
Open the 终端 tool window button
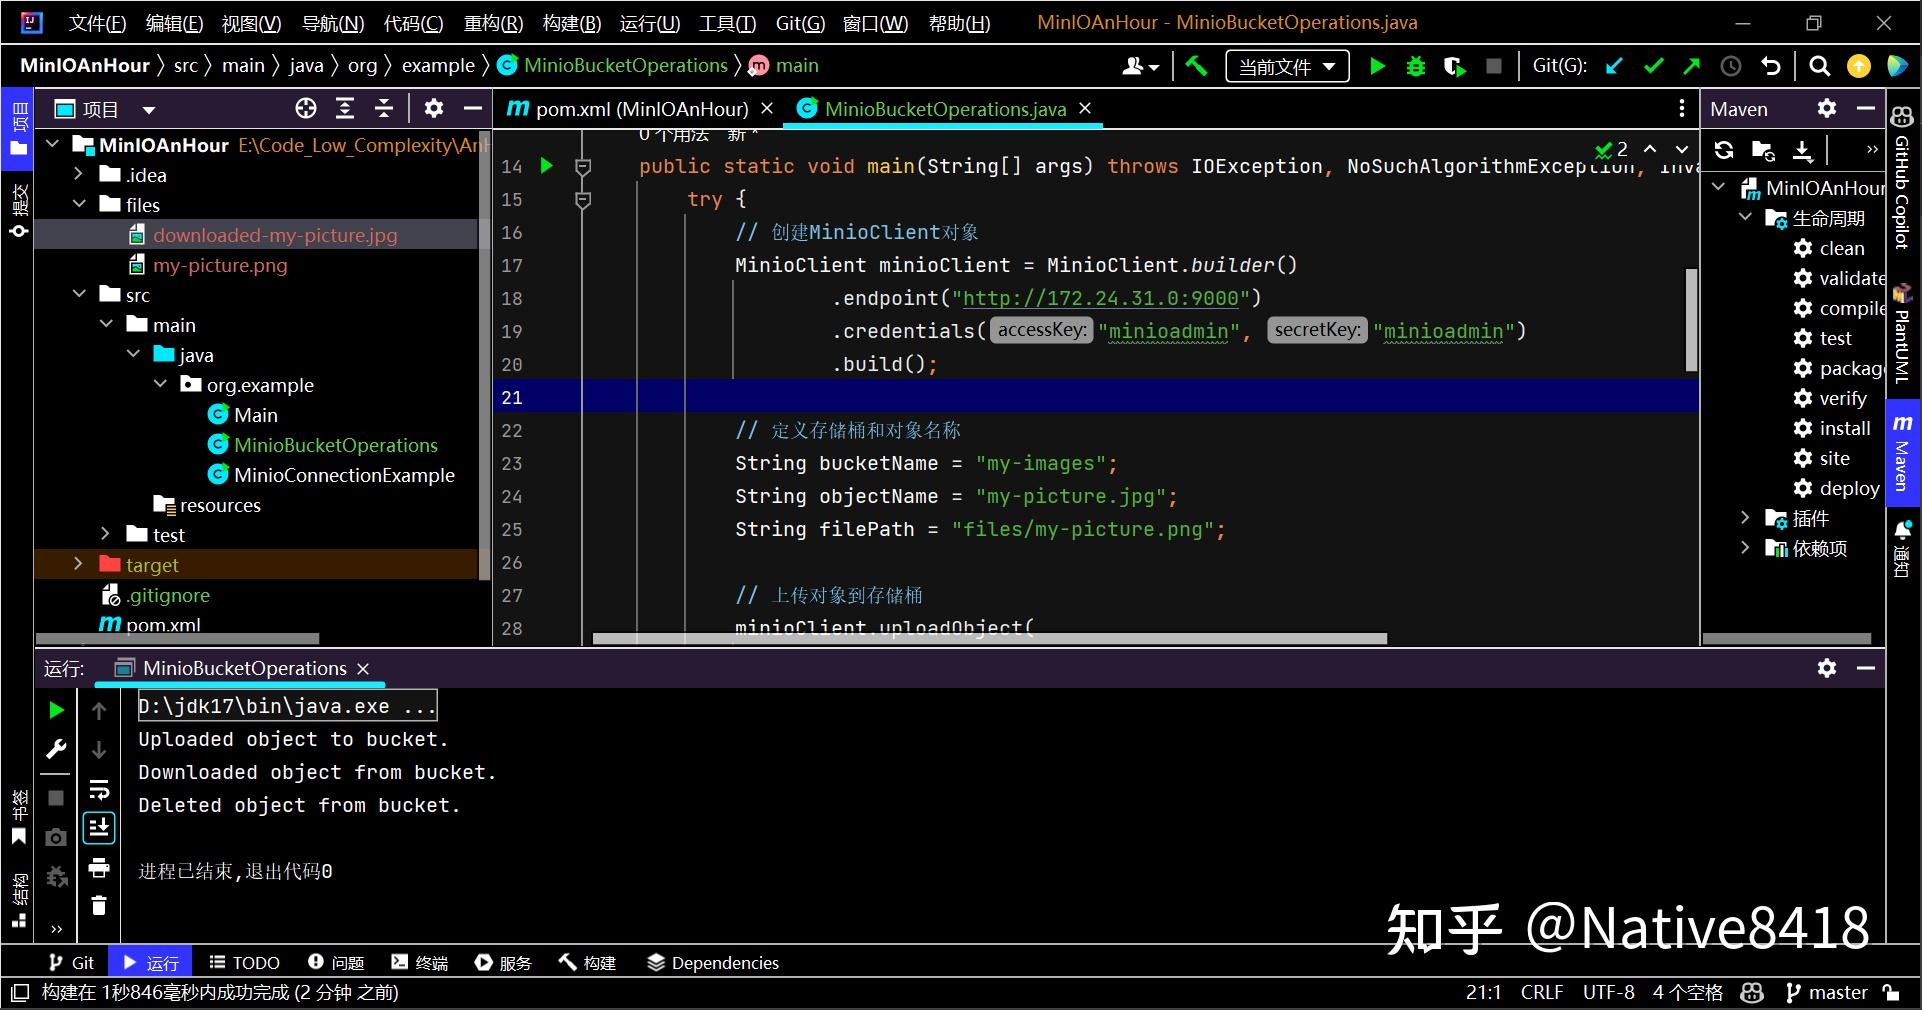(420, 963)
